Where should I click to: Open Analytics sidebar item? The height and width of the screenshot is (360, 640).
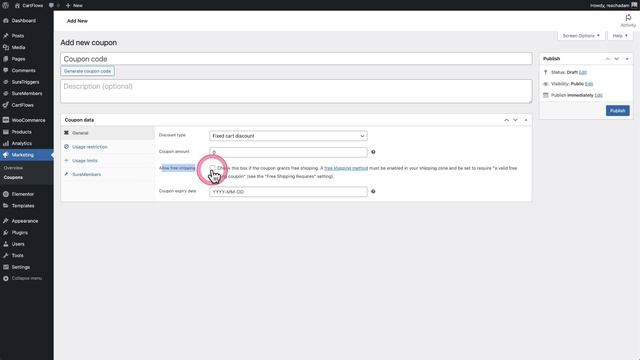pos(22,143)
